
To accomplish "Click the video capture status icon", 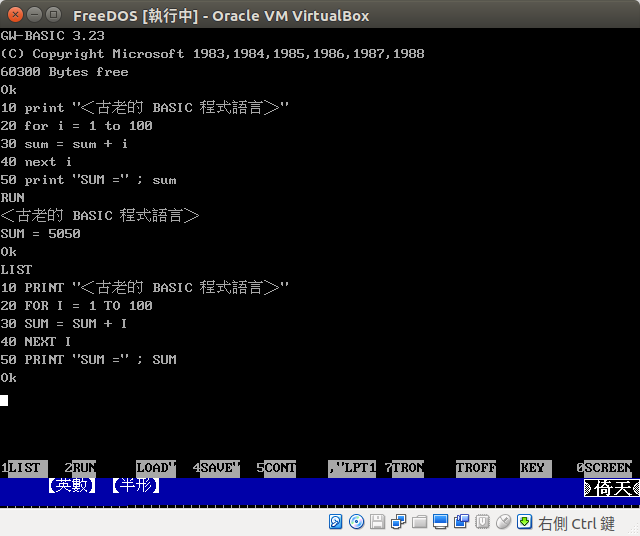I will [x=462, y=522].
